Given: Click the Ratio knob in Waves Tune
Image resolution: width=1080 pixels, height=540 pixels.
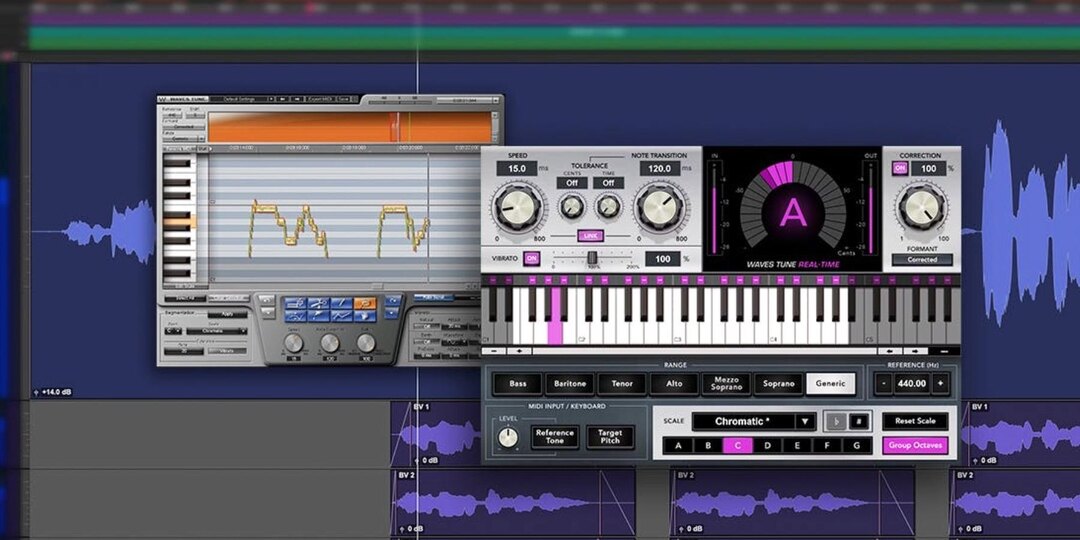Looking at the screenshot, I should point(366,343).
